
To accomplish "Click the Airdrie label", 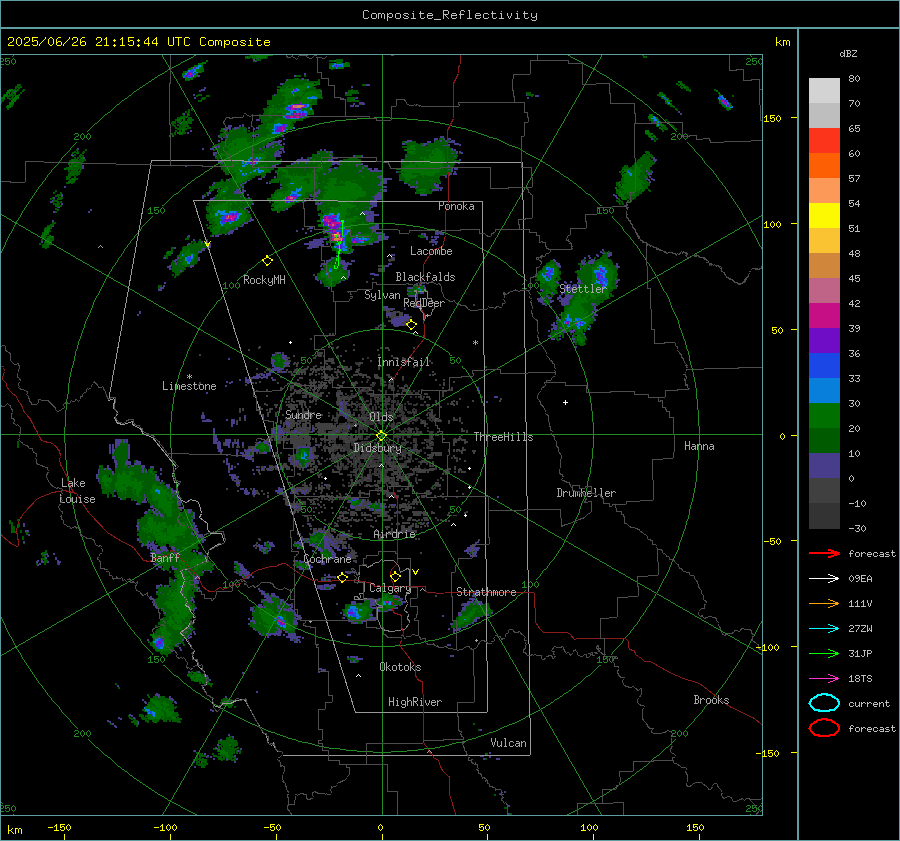I will click(x=394, y=534).
